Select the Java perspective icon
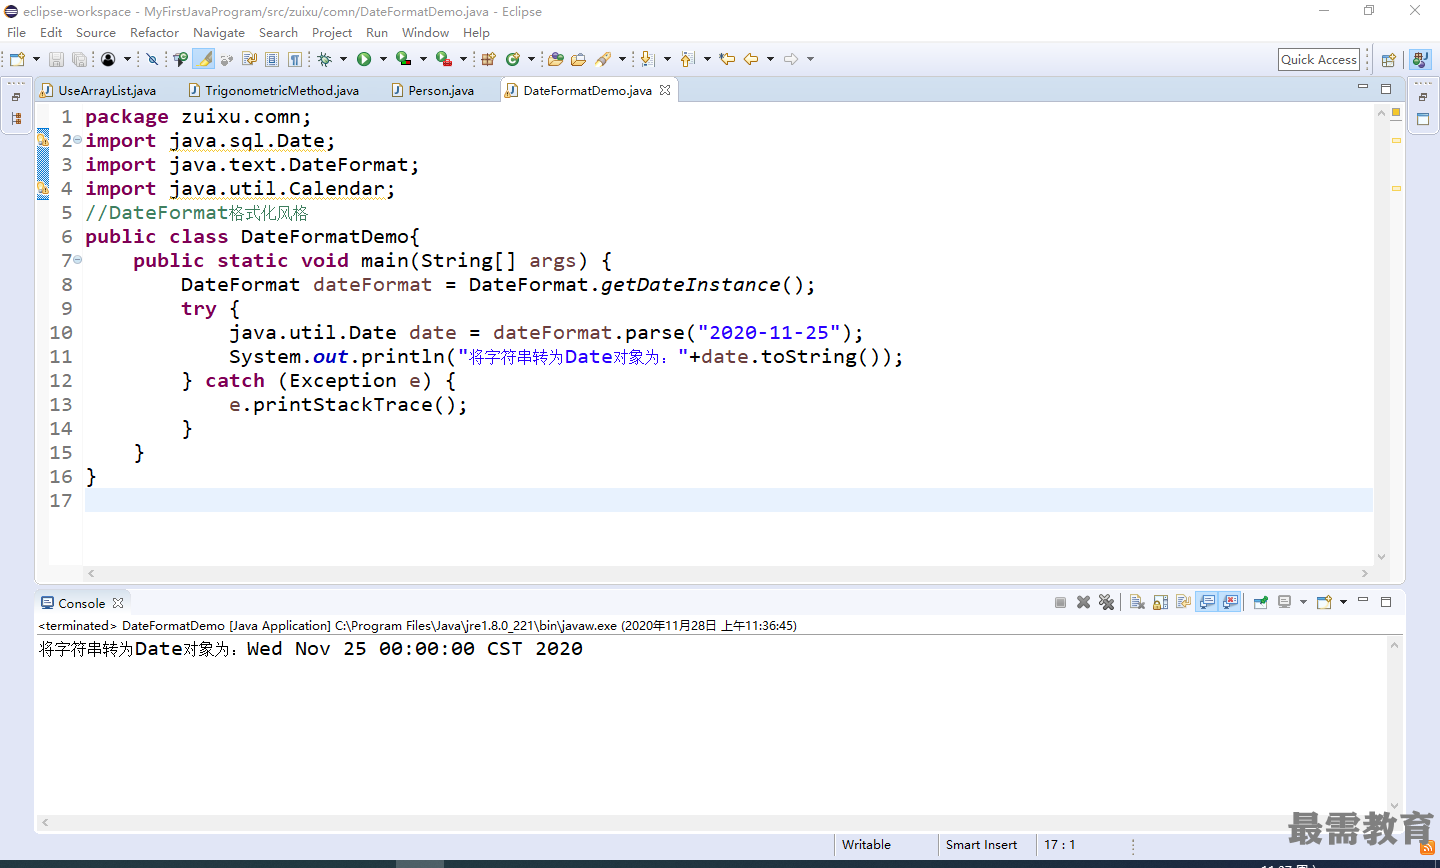This screenshot has width=1440, height=868. pyautogui.click(x=1421, y=60)
